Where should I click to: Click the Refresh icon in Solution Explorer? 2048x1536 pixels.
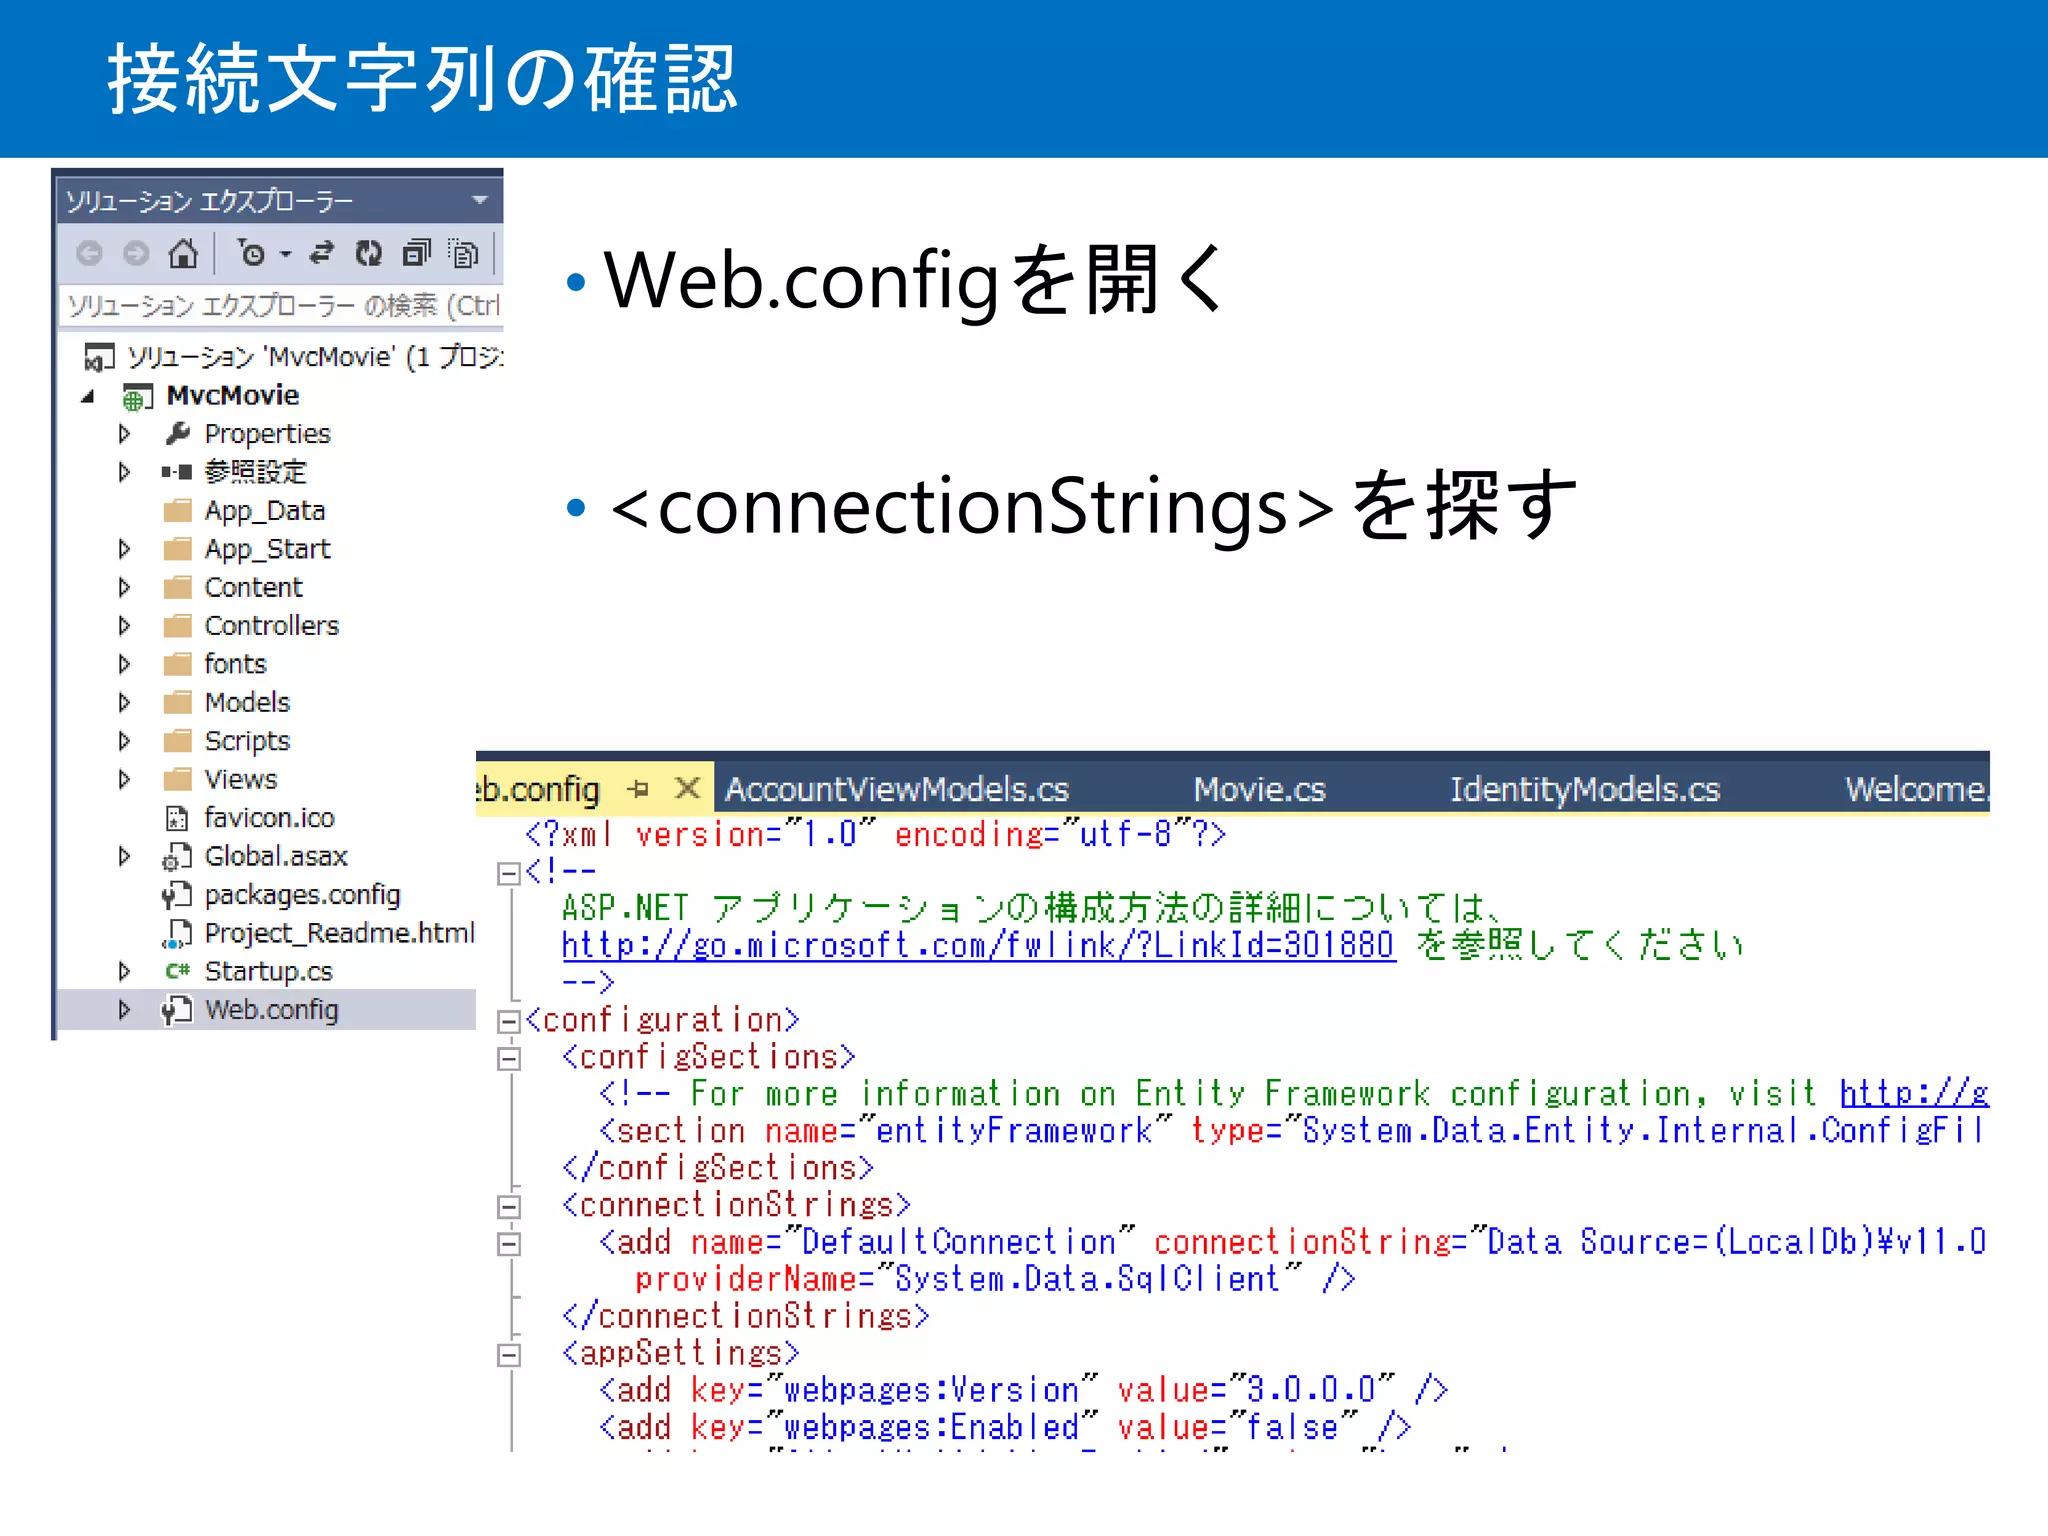pyautogui.click(x=368, y=254)
